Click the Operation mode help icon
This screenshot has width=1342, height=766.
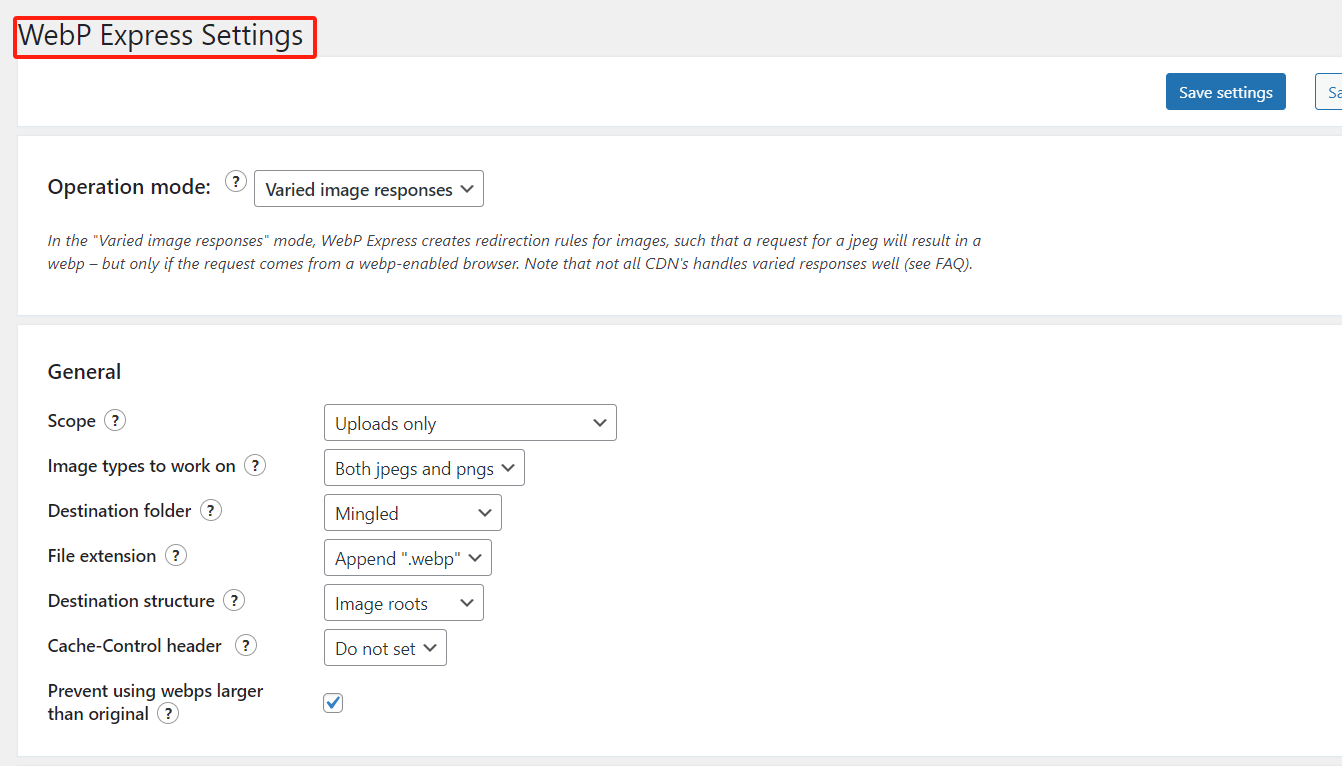point(236,181)
